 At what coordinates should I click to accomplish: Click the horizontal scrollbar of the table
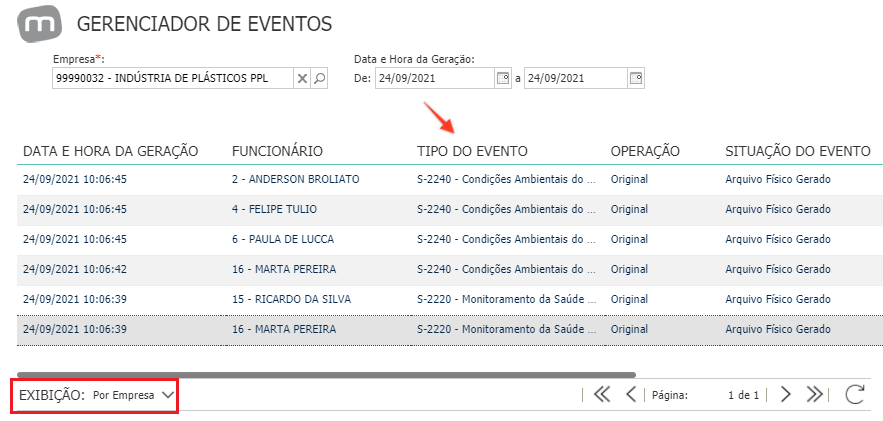(x=326, y=374)
